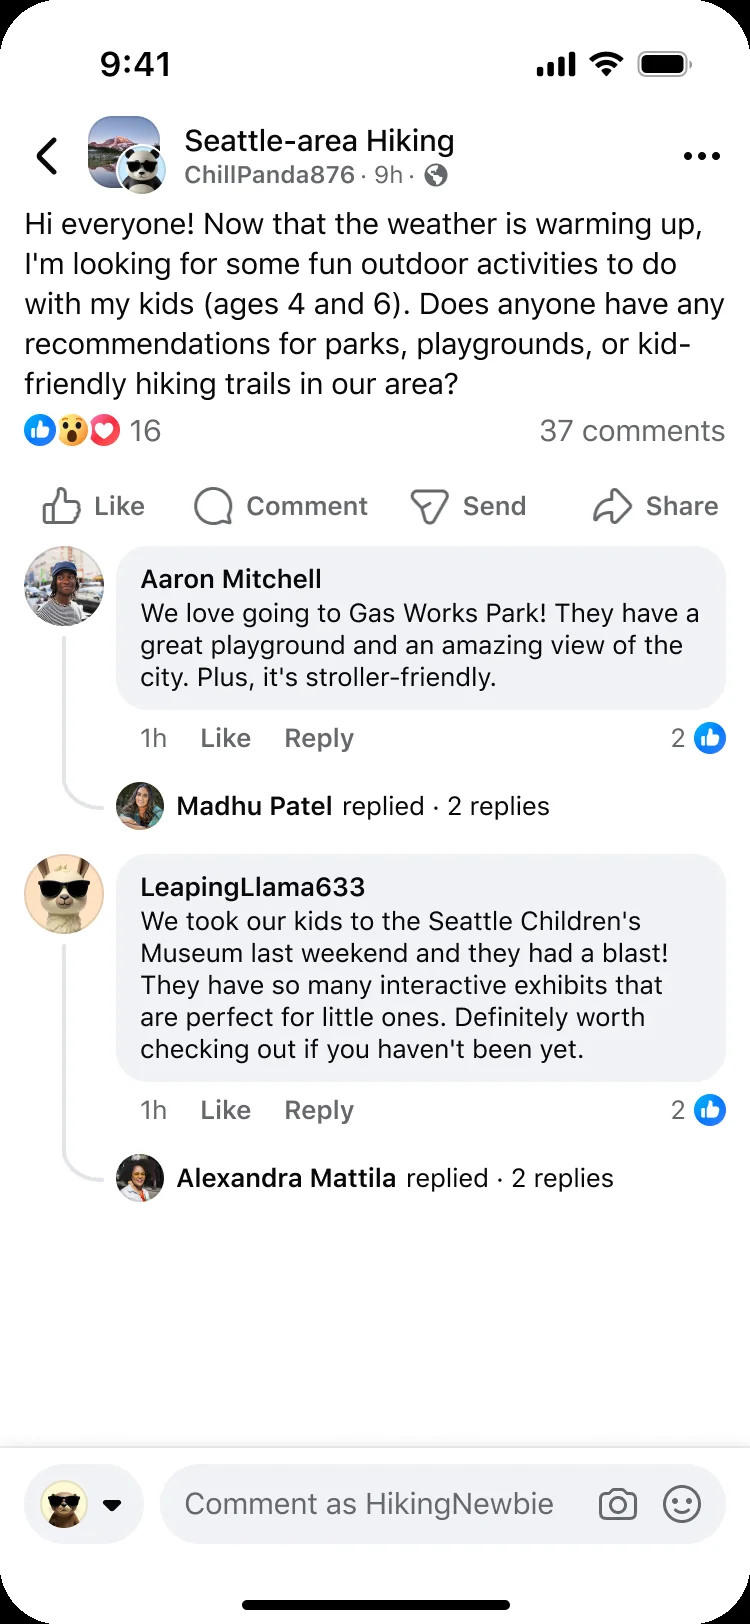The image size is (750, 1624).
Task: Expand Alexandra Mattila's 2 replies
Action: 365,1178
